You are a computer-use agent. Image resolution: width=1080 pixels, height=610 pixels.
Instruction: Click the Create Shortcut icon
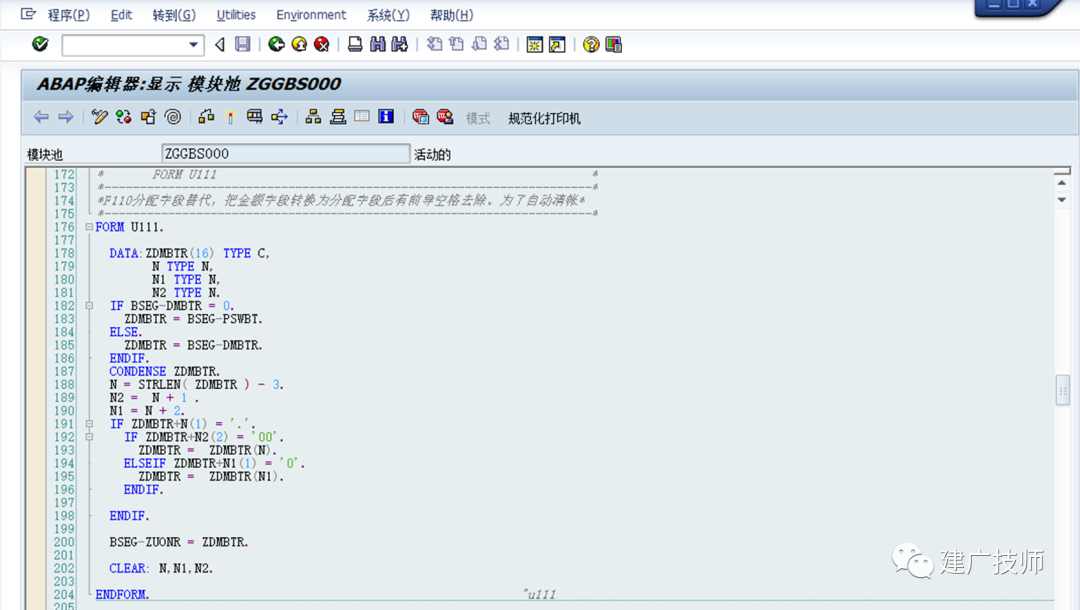pos(557,45)
